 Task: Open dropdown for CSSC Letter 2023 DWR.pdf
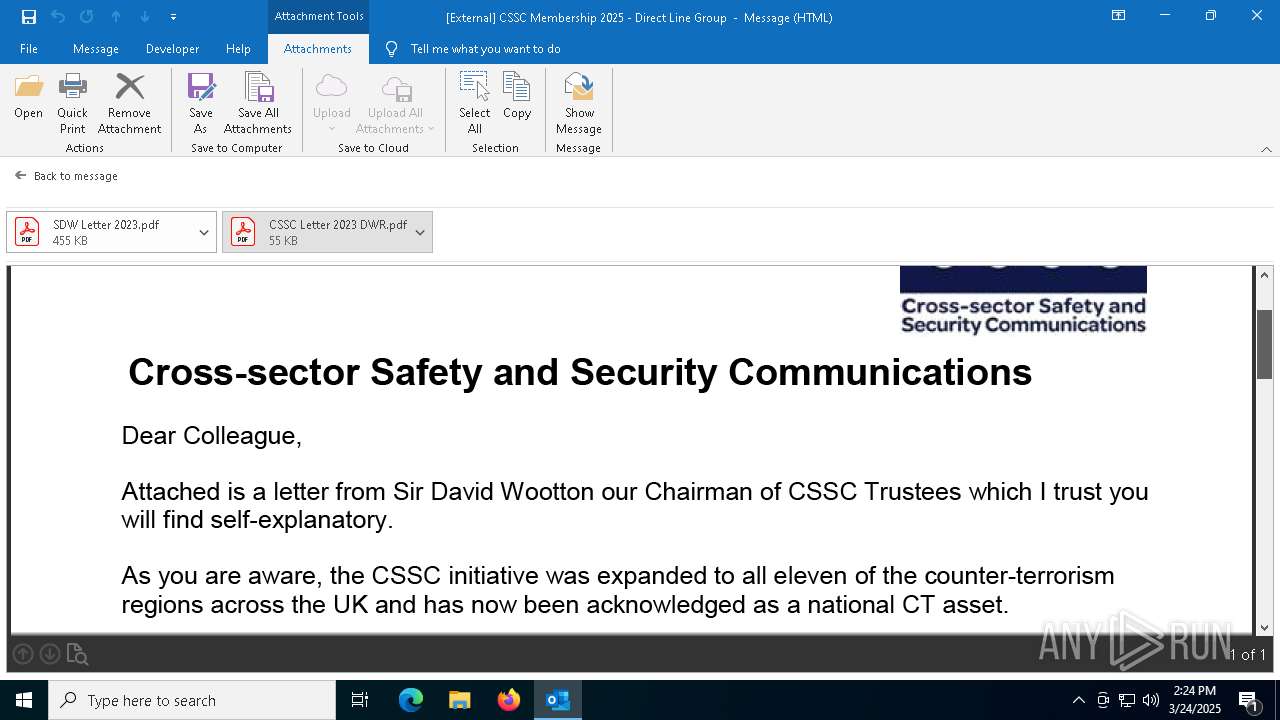click(420, 232)
